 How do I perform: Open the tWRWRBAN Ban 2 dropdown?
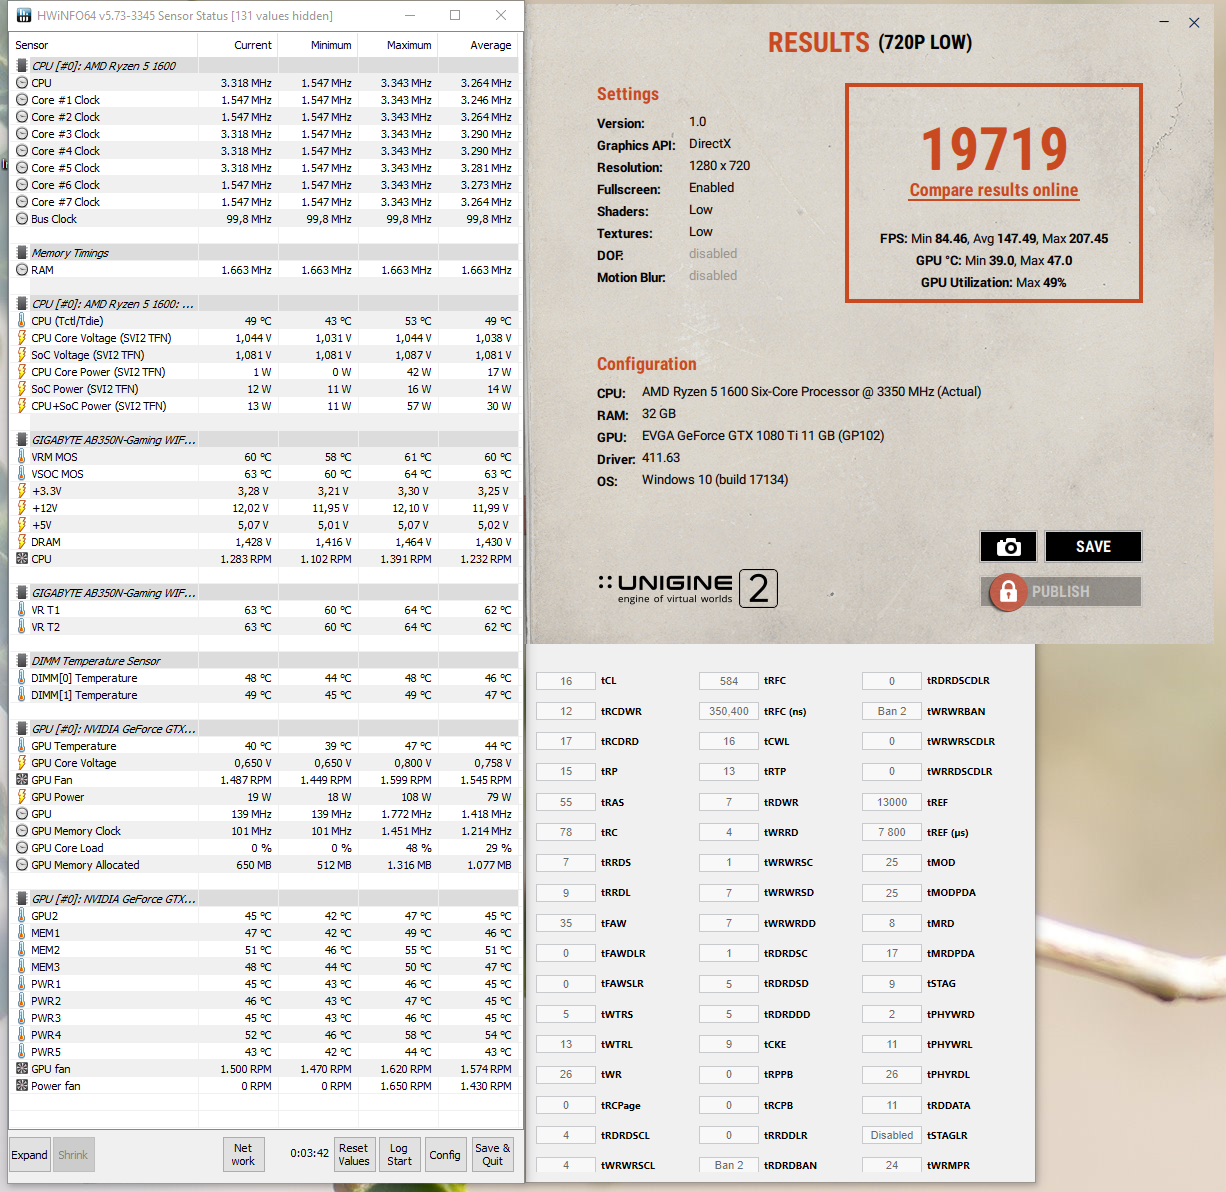(892, 711)
